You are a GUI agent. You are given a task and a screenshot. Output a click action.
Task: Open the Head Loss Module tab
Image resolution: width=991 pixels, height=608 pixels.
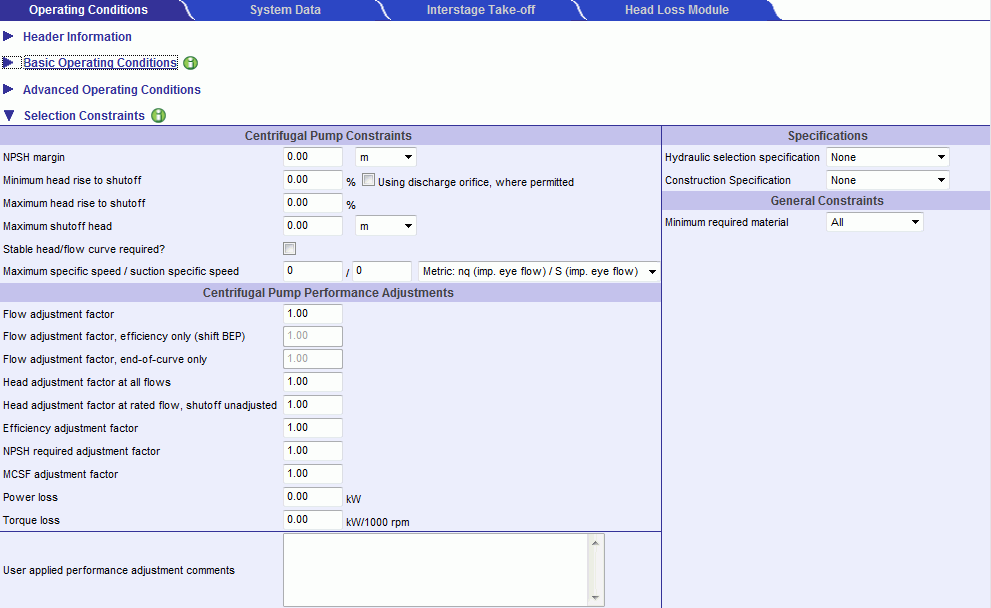[x=676, y=10]
